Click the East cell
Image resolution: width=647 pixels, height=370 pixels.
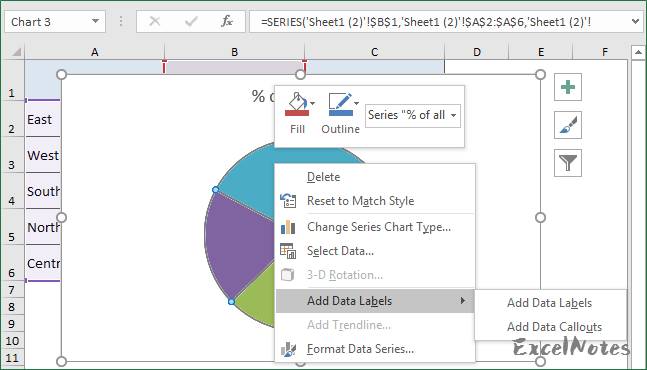click(x=43, y=119)
